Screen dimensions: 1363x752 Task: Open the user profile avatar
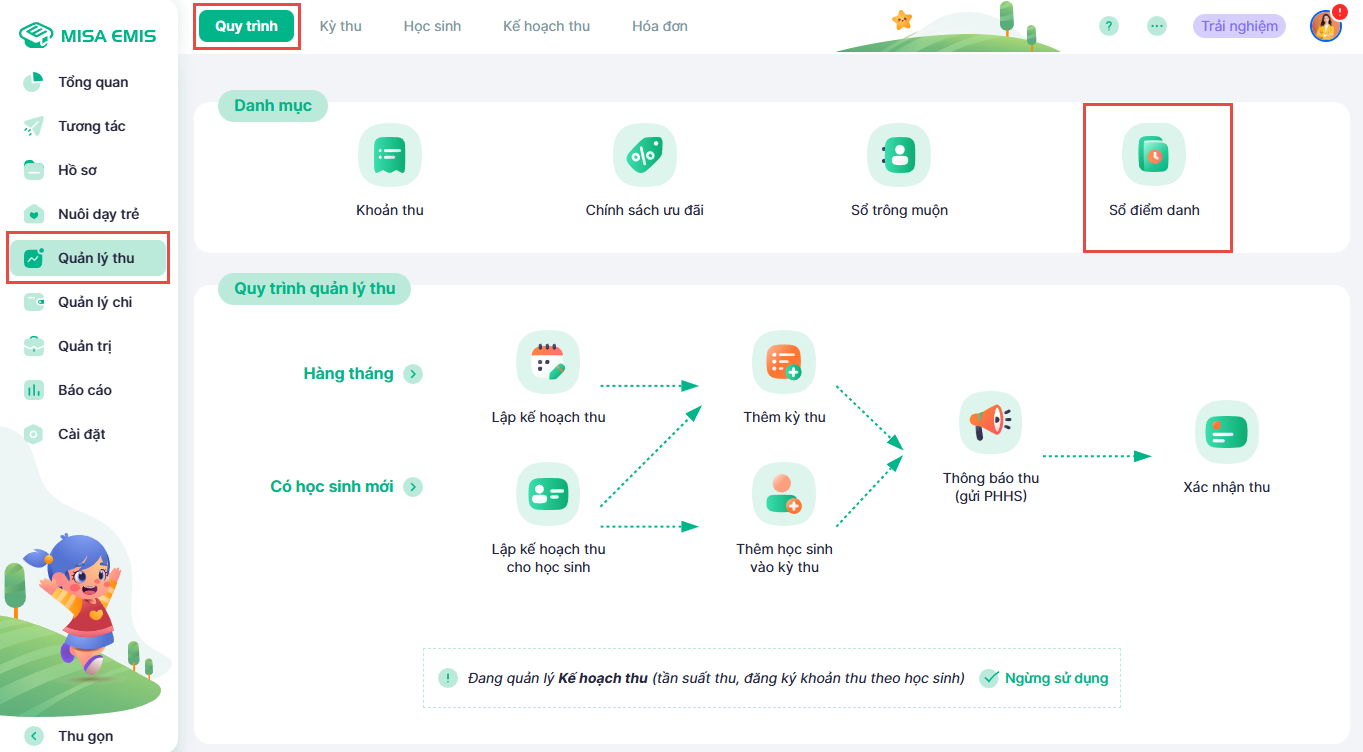[x=1325, y=26]
